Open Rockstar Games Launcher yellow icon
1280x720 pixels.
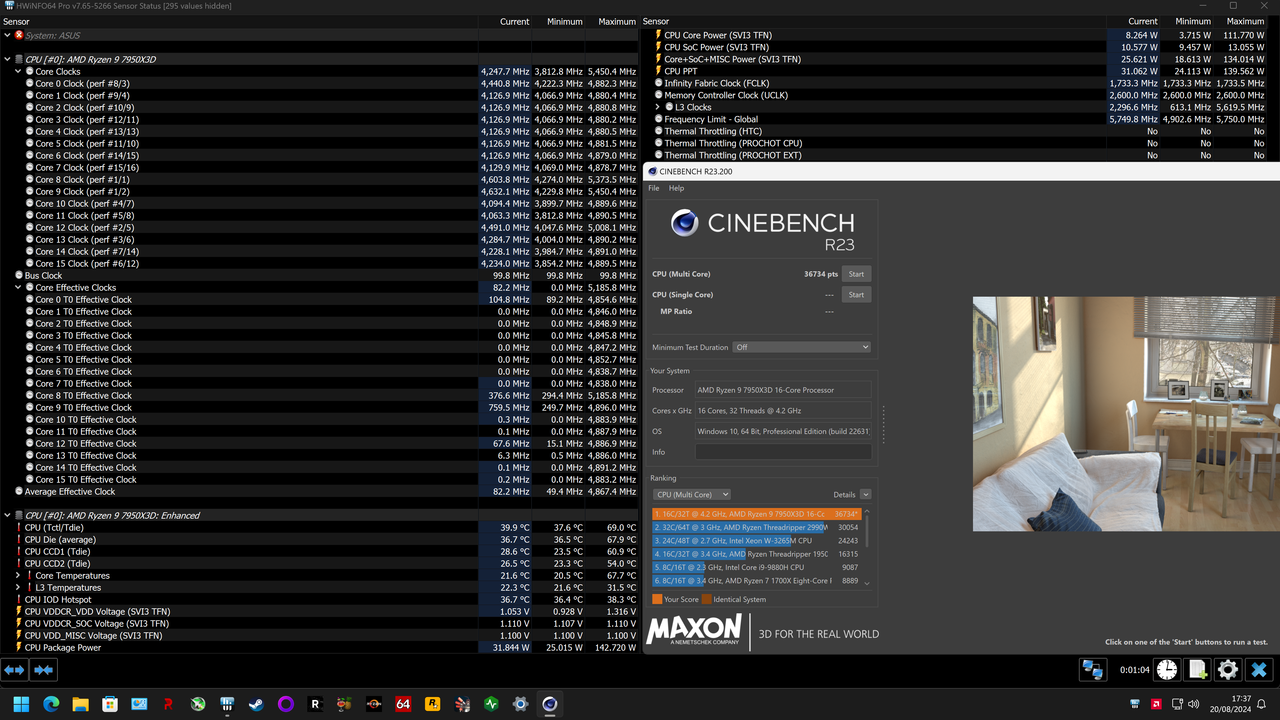point(432,704)
